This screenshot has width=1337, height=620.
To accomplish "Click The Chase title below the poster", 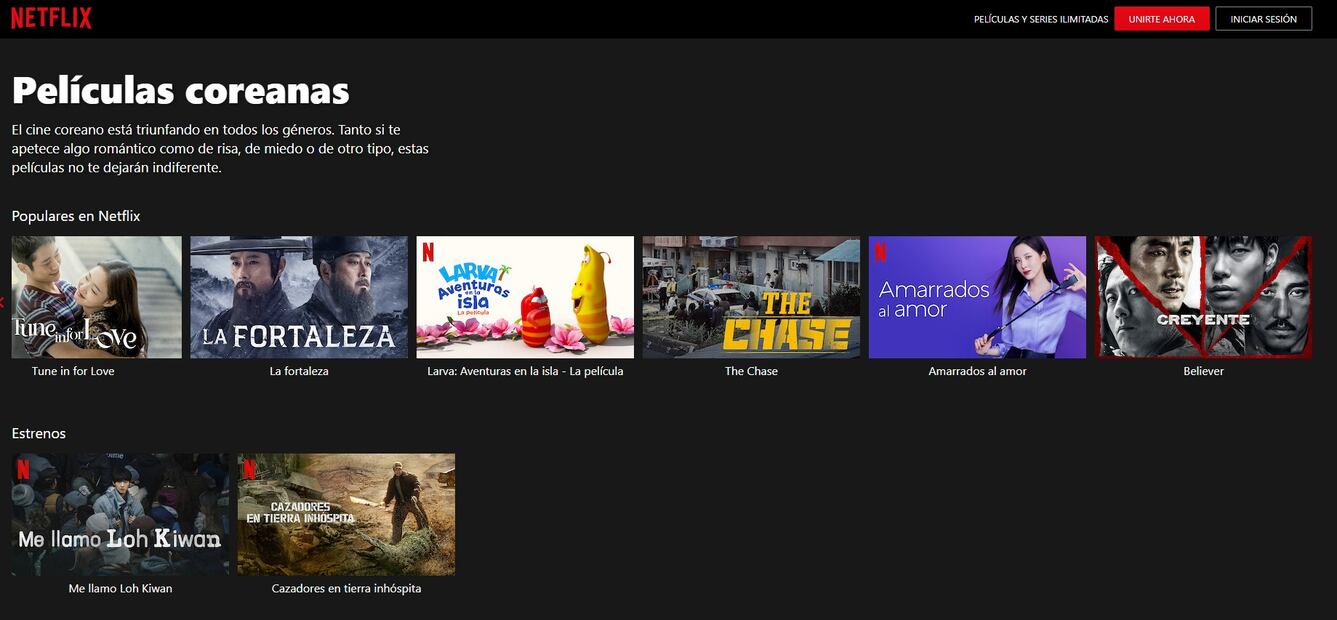I will (751, 371).
